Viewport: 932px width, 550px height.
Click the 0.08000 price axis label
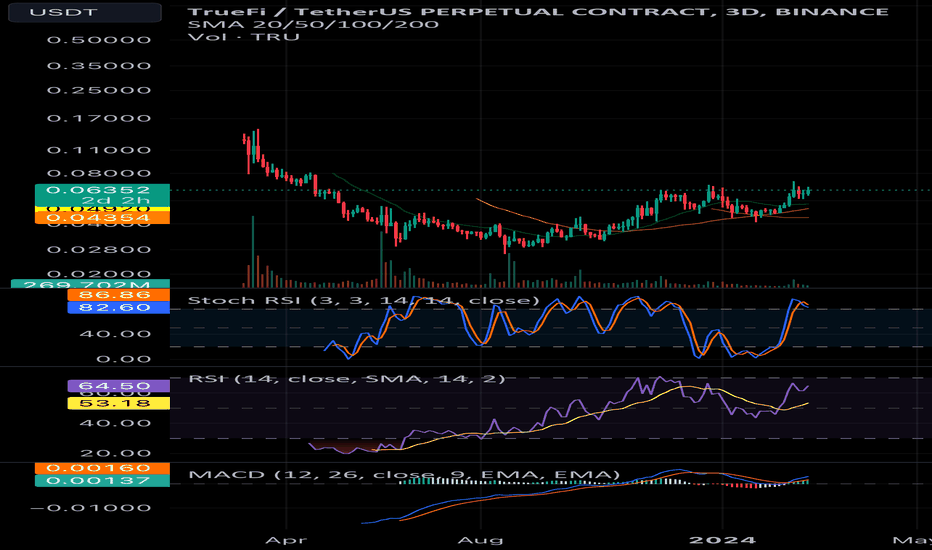pos(99,174)
